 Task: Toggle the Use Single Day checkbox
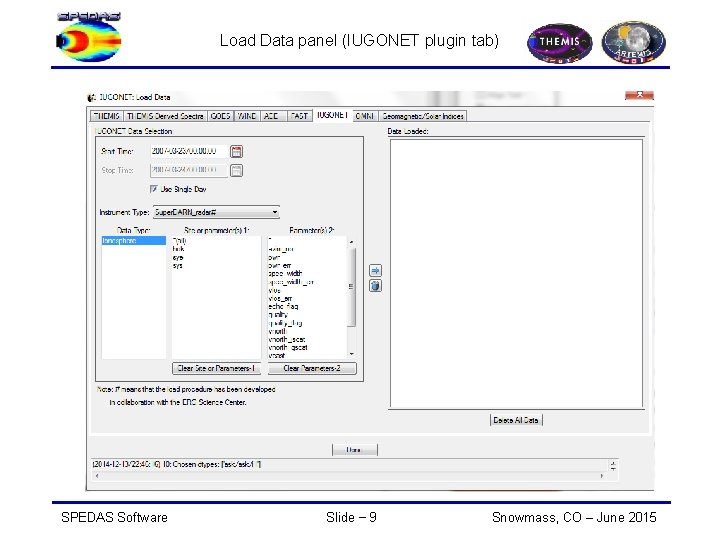[154, 189]
